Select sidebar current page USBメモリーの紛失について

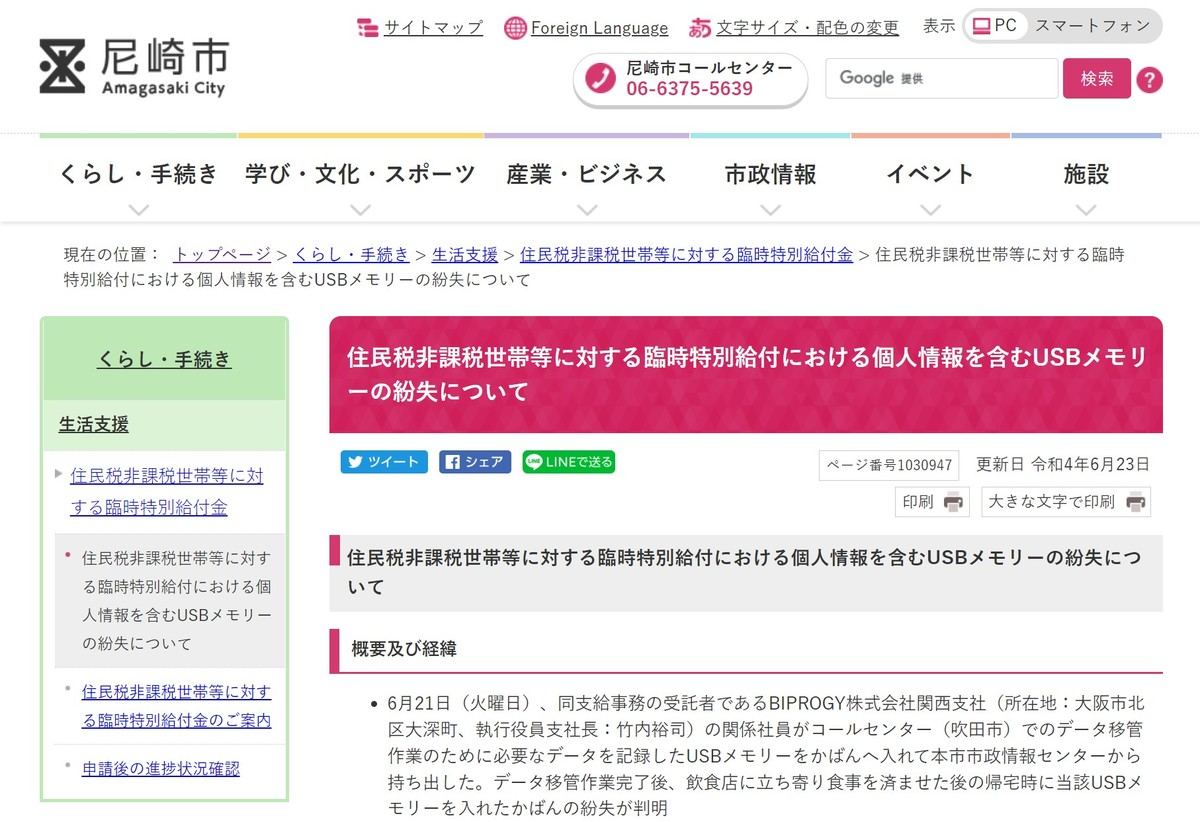point(177,600)
